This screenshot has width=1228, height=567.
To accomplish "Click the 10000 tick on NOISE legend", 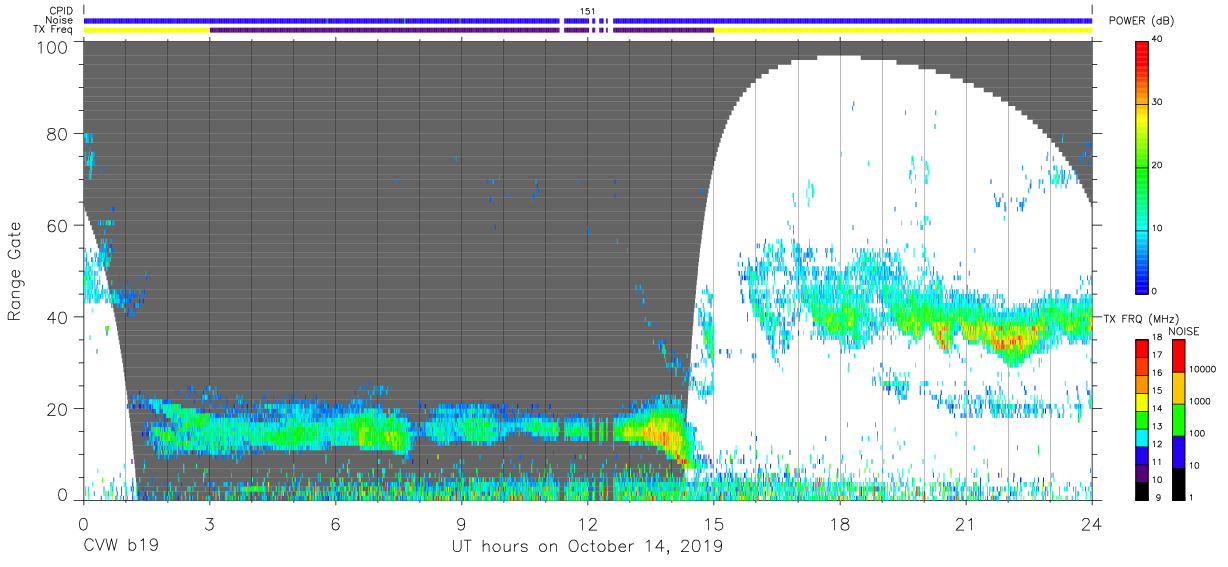I will tap(1202, 367).
